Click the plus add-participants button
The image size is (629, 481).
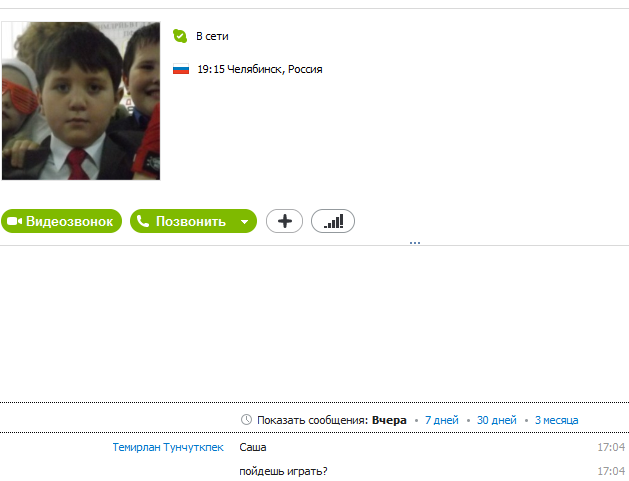tap(284, 221)
